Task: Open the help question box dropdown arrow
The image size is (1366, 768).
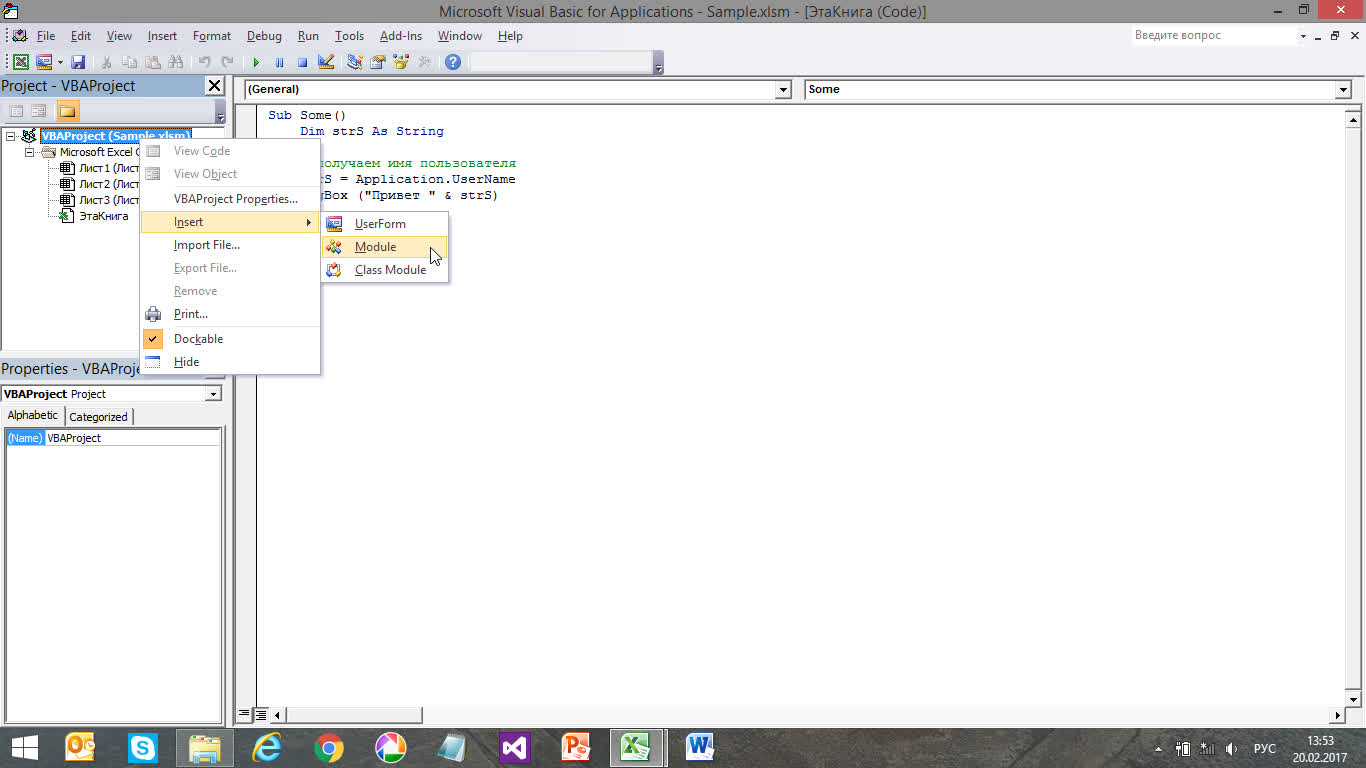Action: point(1303,36)
